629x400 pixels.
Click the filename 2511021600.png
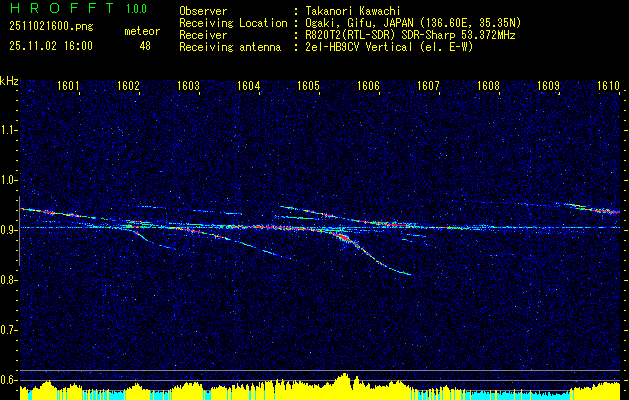point(51,26)
